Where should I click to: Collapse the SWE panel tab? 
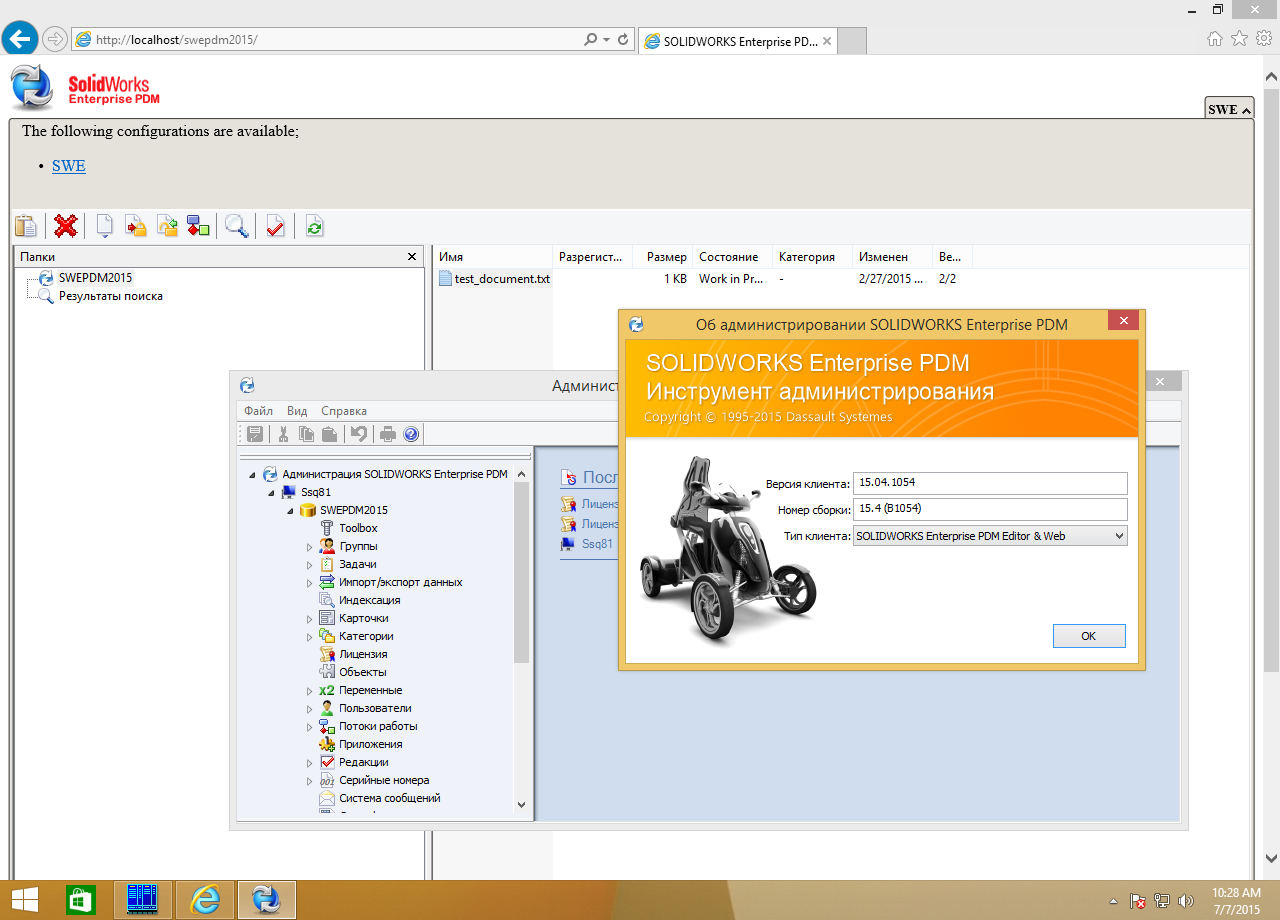(1229, 109)
